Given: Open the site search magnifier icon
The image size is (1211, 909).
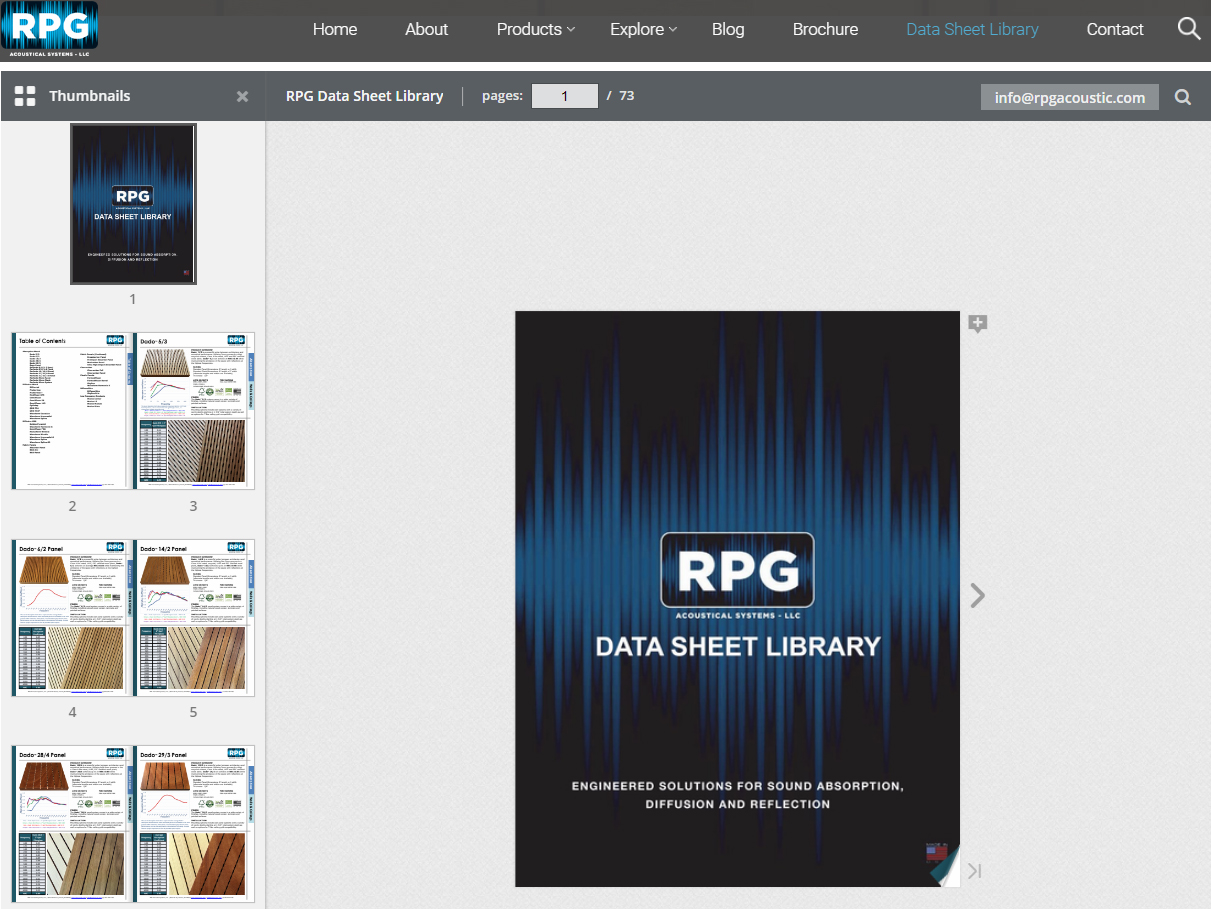Looking at the screenshot, I should 1188,29.
